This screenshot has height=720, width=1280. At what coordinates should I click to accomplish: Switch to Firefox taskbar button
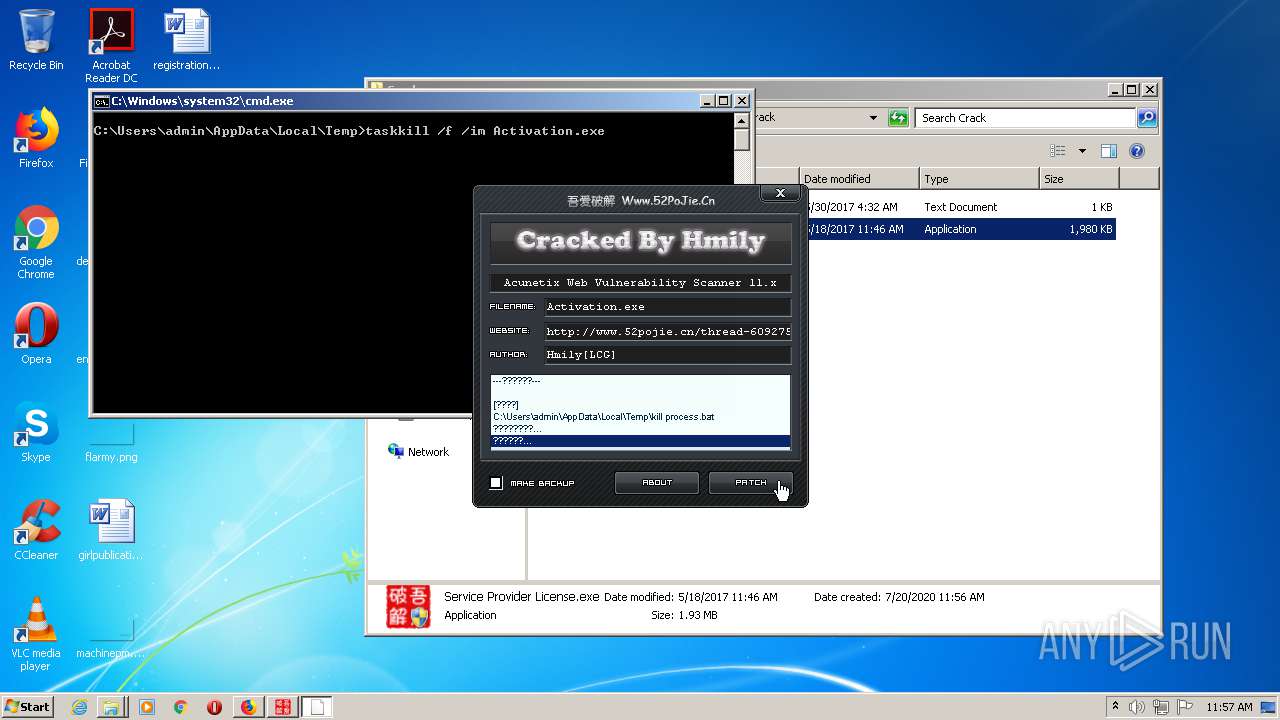(x=248, y=707)
